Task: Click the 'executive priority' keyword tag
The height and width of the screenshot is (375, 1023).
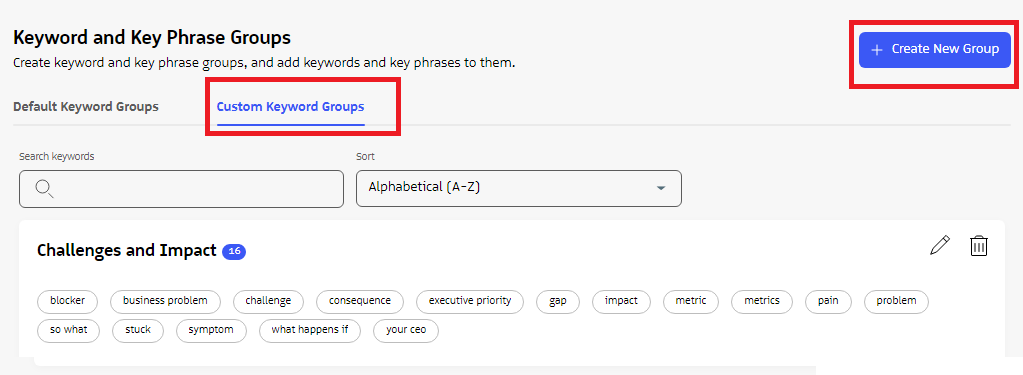Action: [470, 301]
